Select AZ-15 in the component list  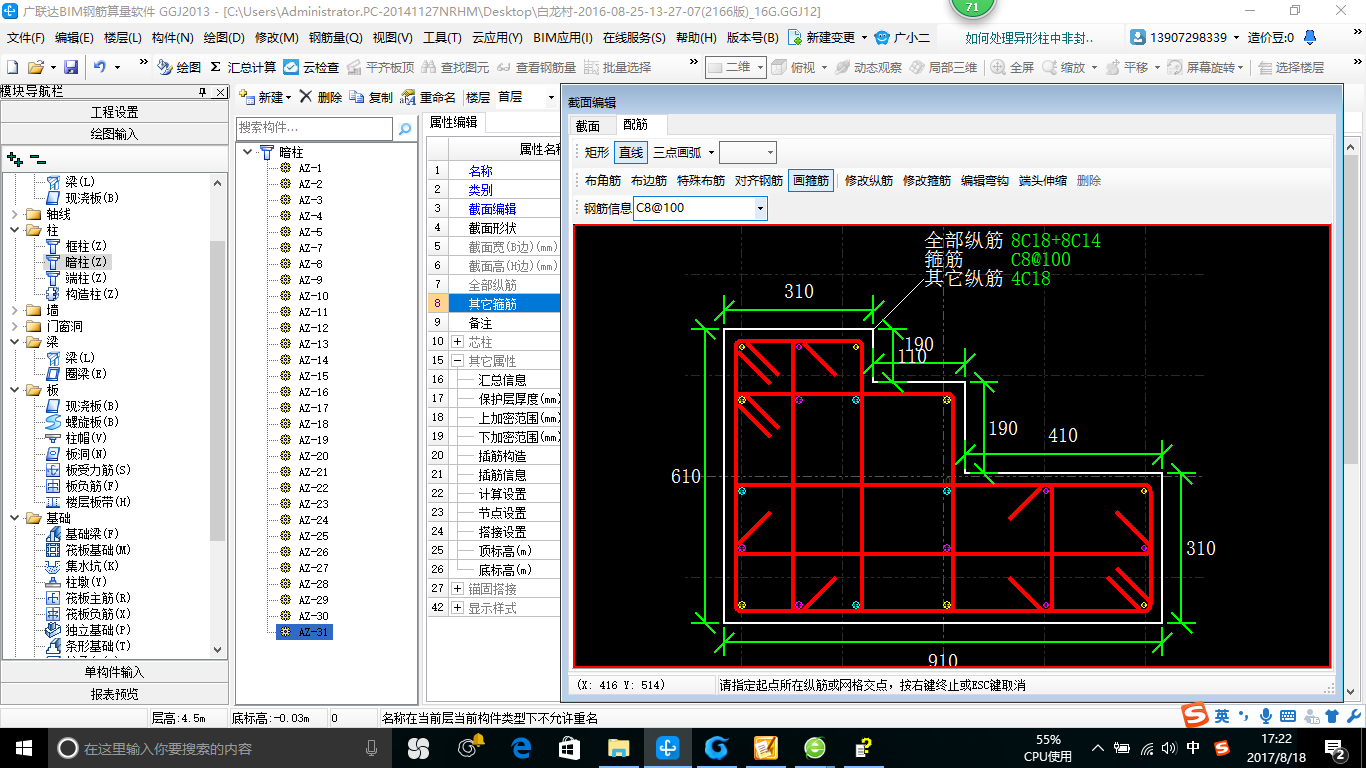(313, 376)
